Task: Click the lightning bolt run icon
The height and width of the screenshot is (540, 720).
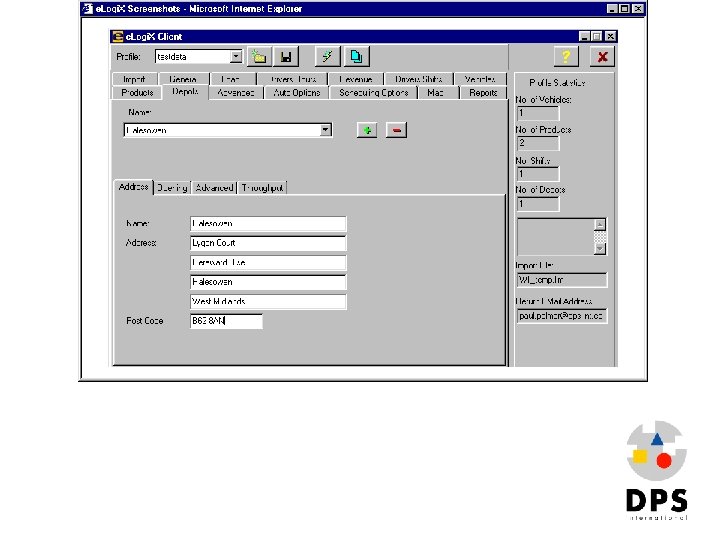Action: pos(327,56)
